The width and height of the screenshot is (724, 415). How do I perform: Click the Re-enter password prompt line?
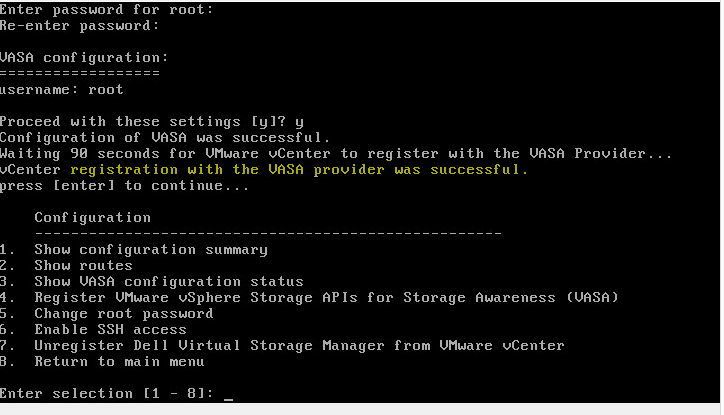[x=80, y=25]
